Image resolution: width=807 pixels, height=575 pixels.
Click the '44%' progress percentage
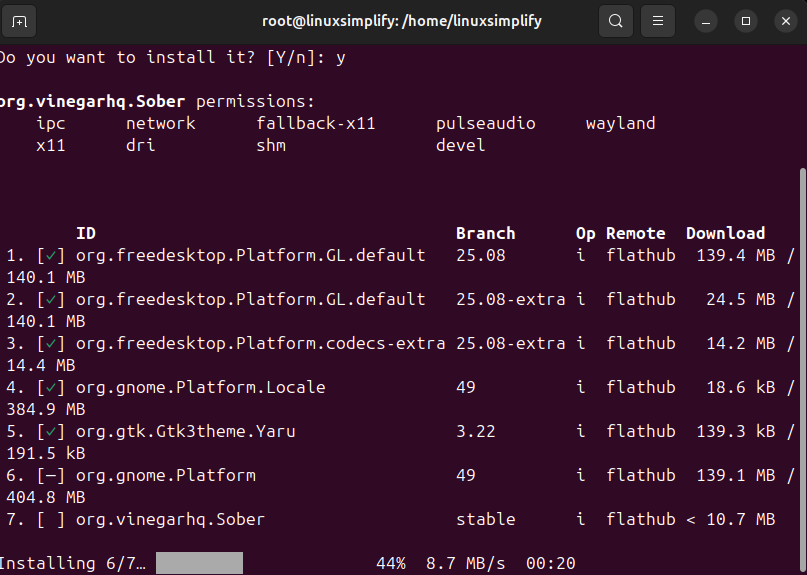[391, 564]
